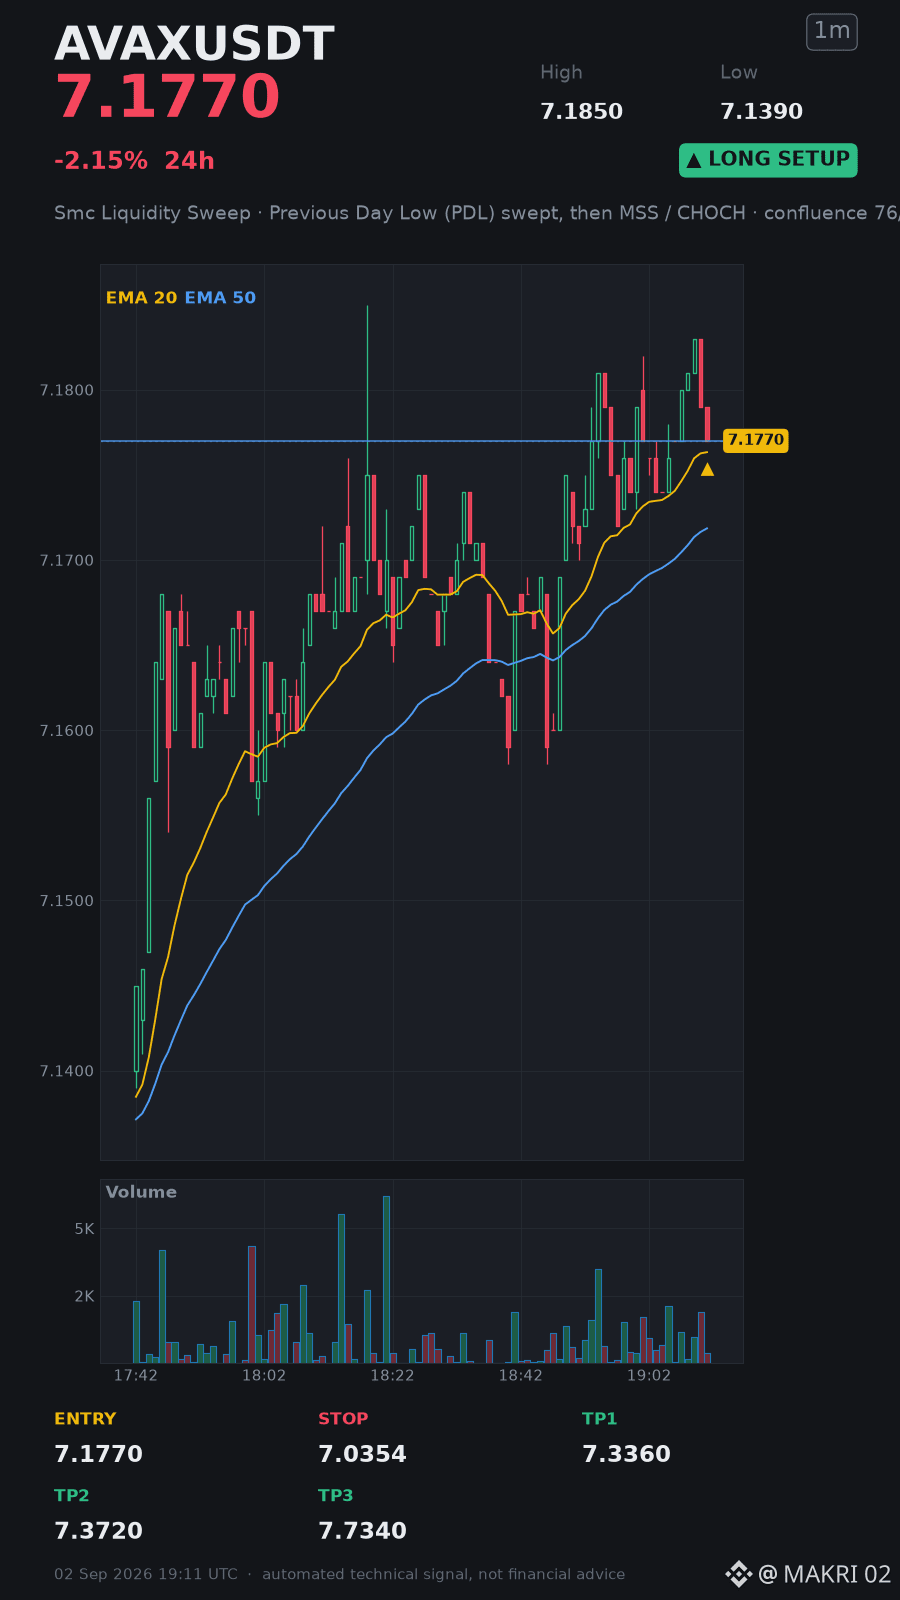Image resolution: width=900 pixels, height=1600 pixels.
Task: Click the TP1 value 7.3360
Action: pos(626,1454)
